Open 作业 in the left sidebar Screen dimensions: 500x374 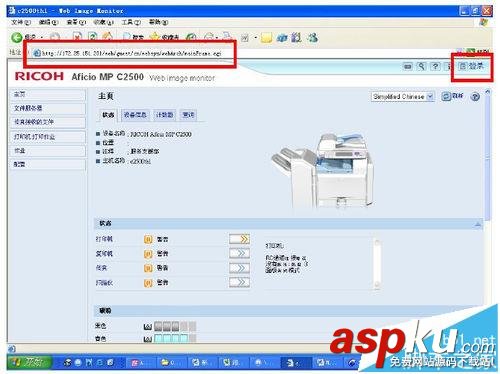(x=47, y=151)
